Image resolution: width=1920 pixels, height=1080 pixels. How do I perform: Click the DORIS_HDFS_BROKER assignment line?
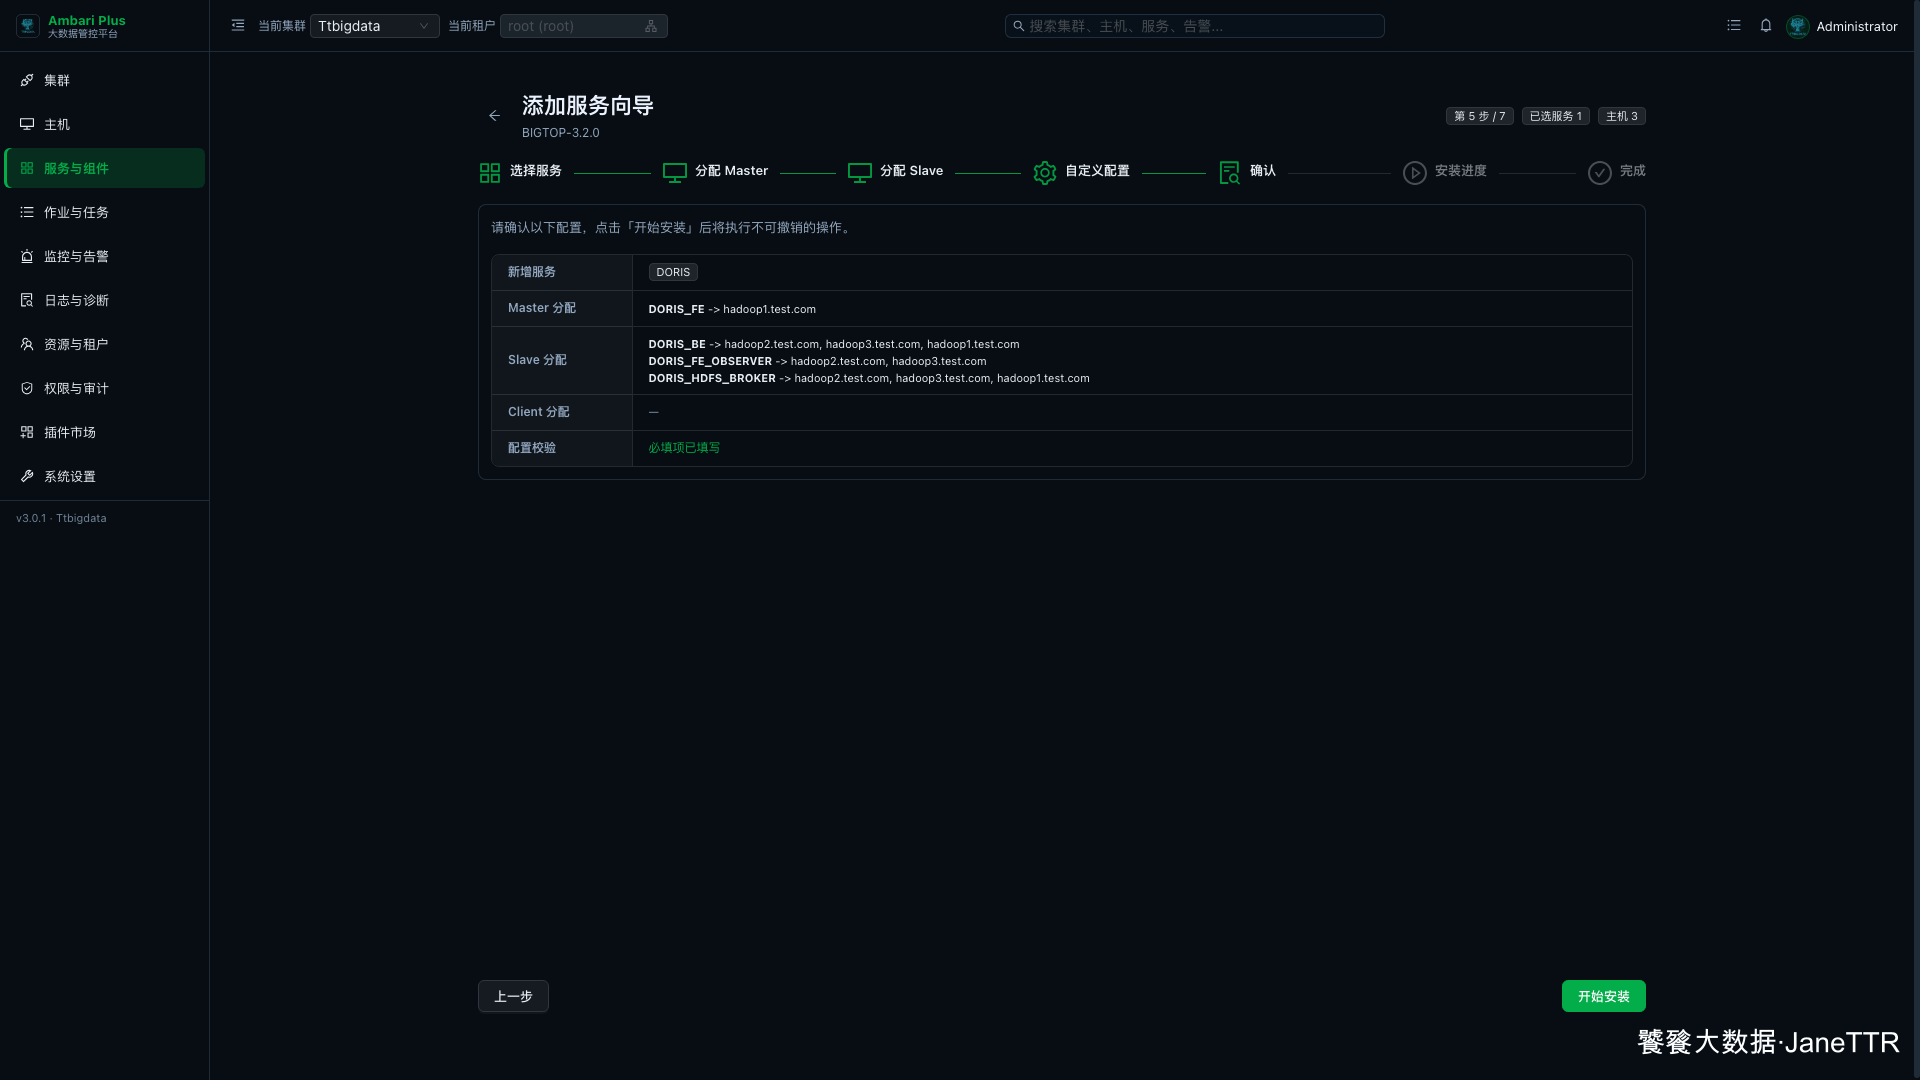pyautogui.click(x=869, y=378)
